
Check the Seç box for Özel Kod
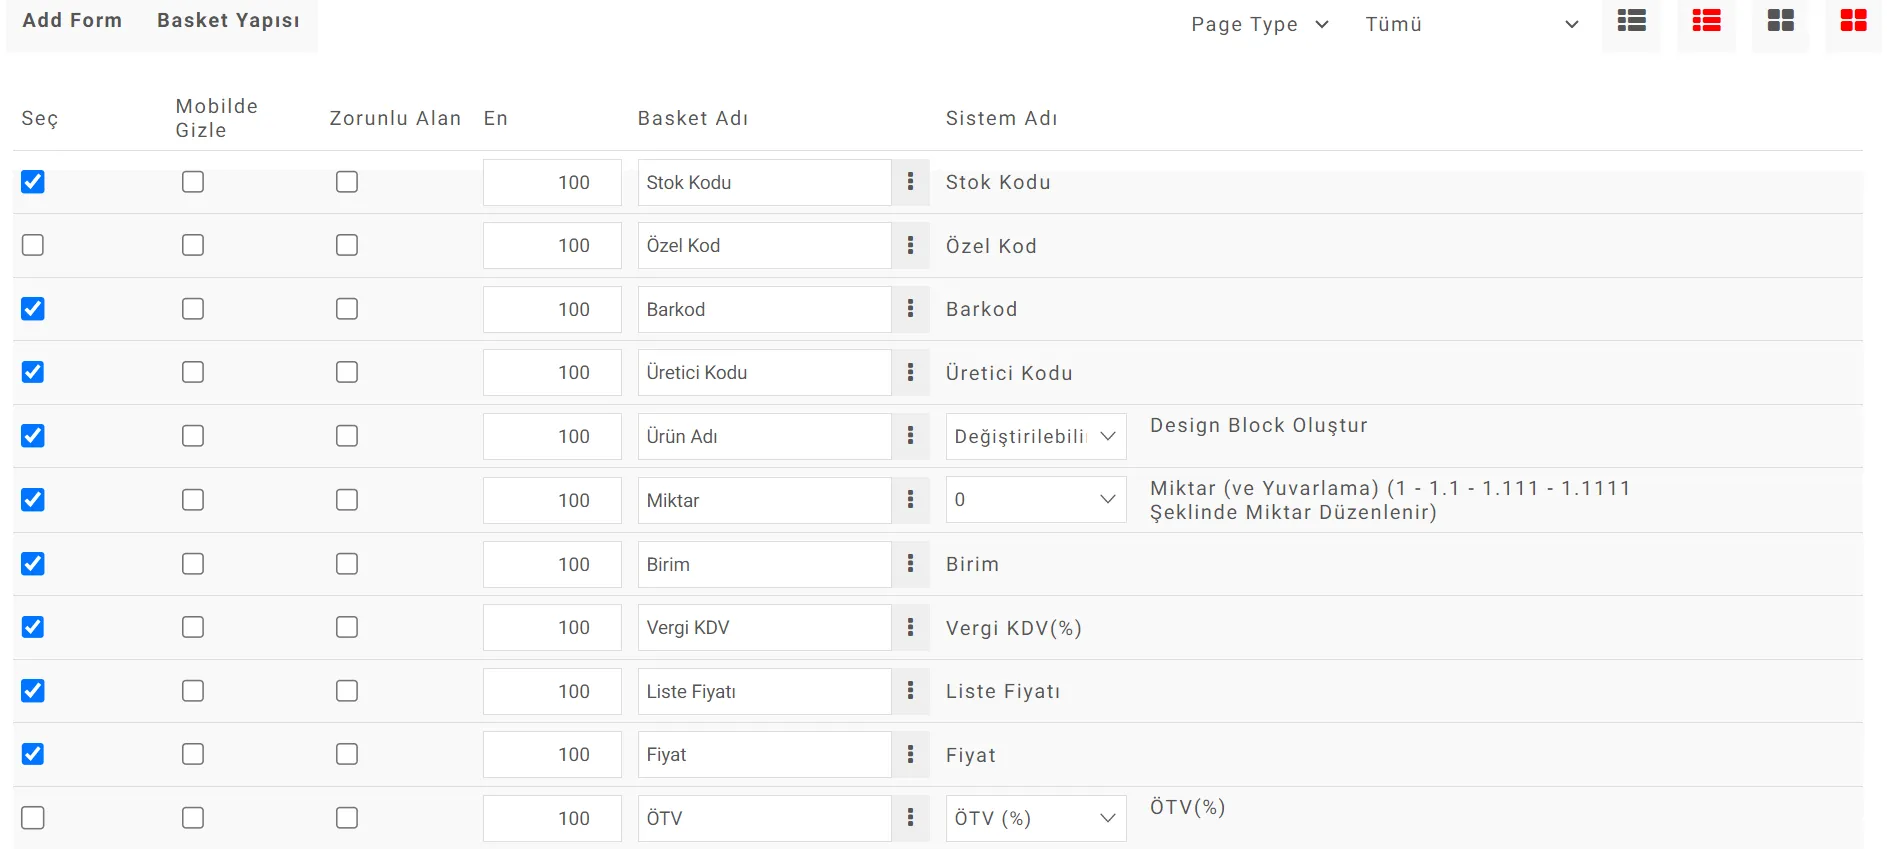[x=33, y=245]
